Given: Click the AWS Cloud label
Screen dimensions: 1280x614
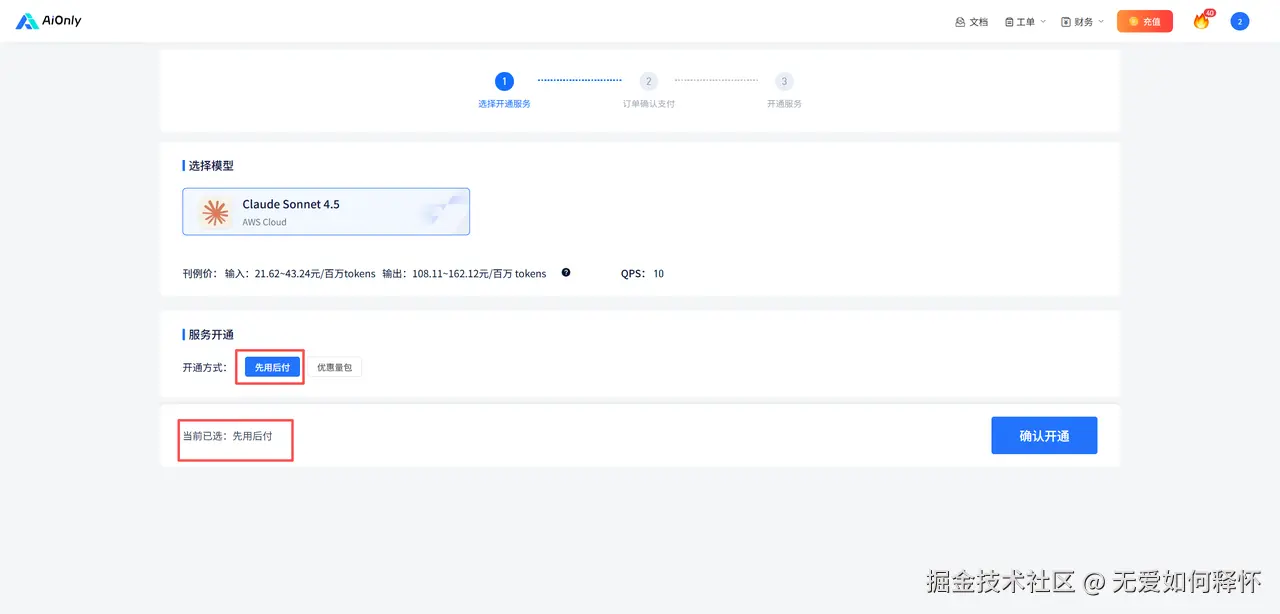Looking at the screenshot, I should click(x=264, y=222).
